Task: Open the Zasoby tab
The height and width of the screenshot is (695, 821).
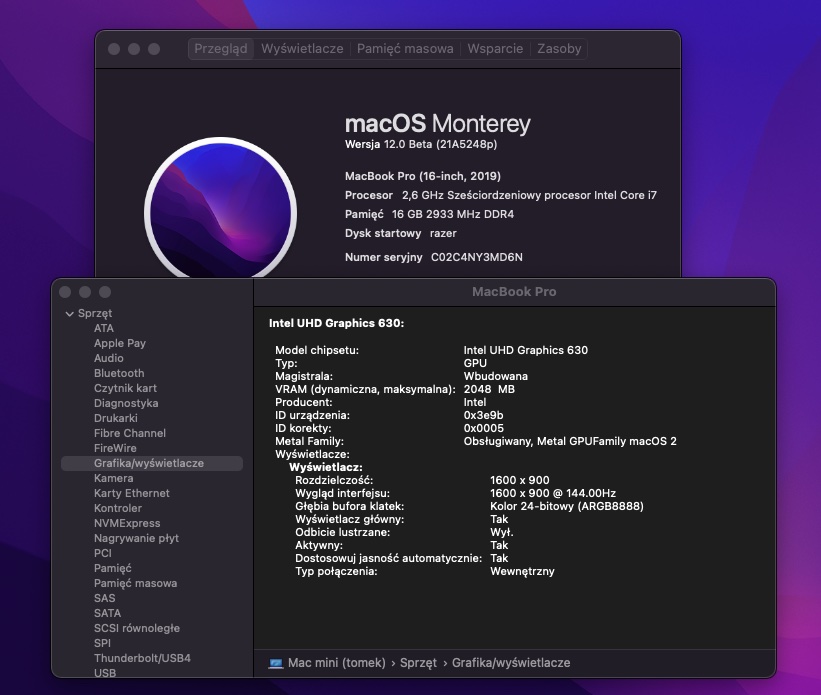Action: (x=559, y=49)
